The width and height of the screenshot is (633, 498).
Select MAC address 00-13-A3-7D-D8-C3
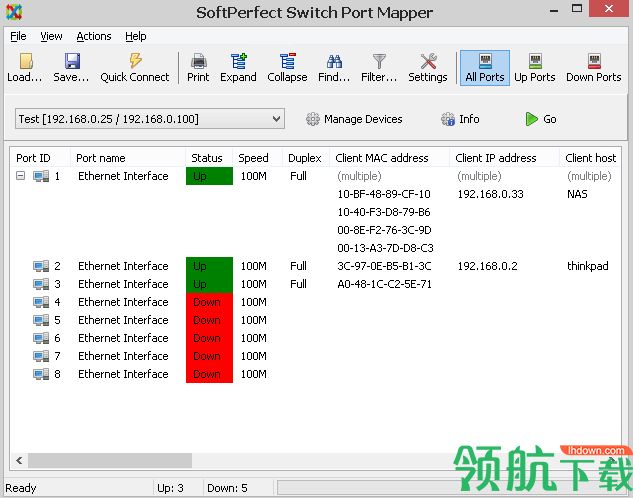click(x=385, y=248)
